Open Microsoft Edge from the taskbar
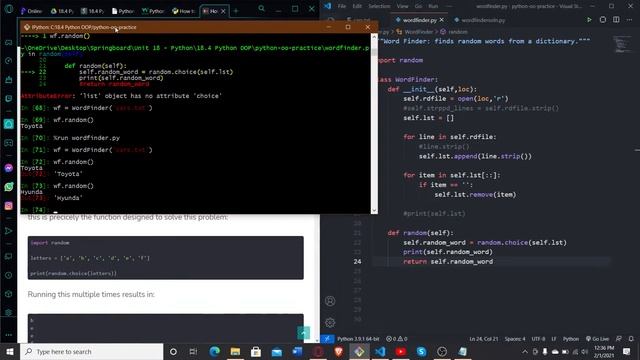This screenshot has width=640, height=360. tap(215, 351)
